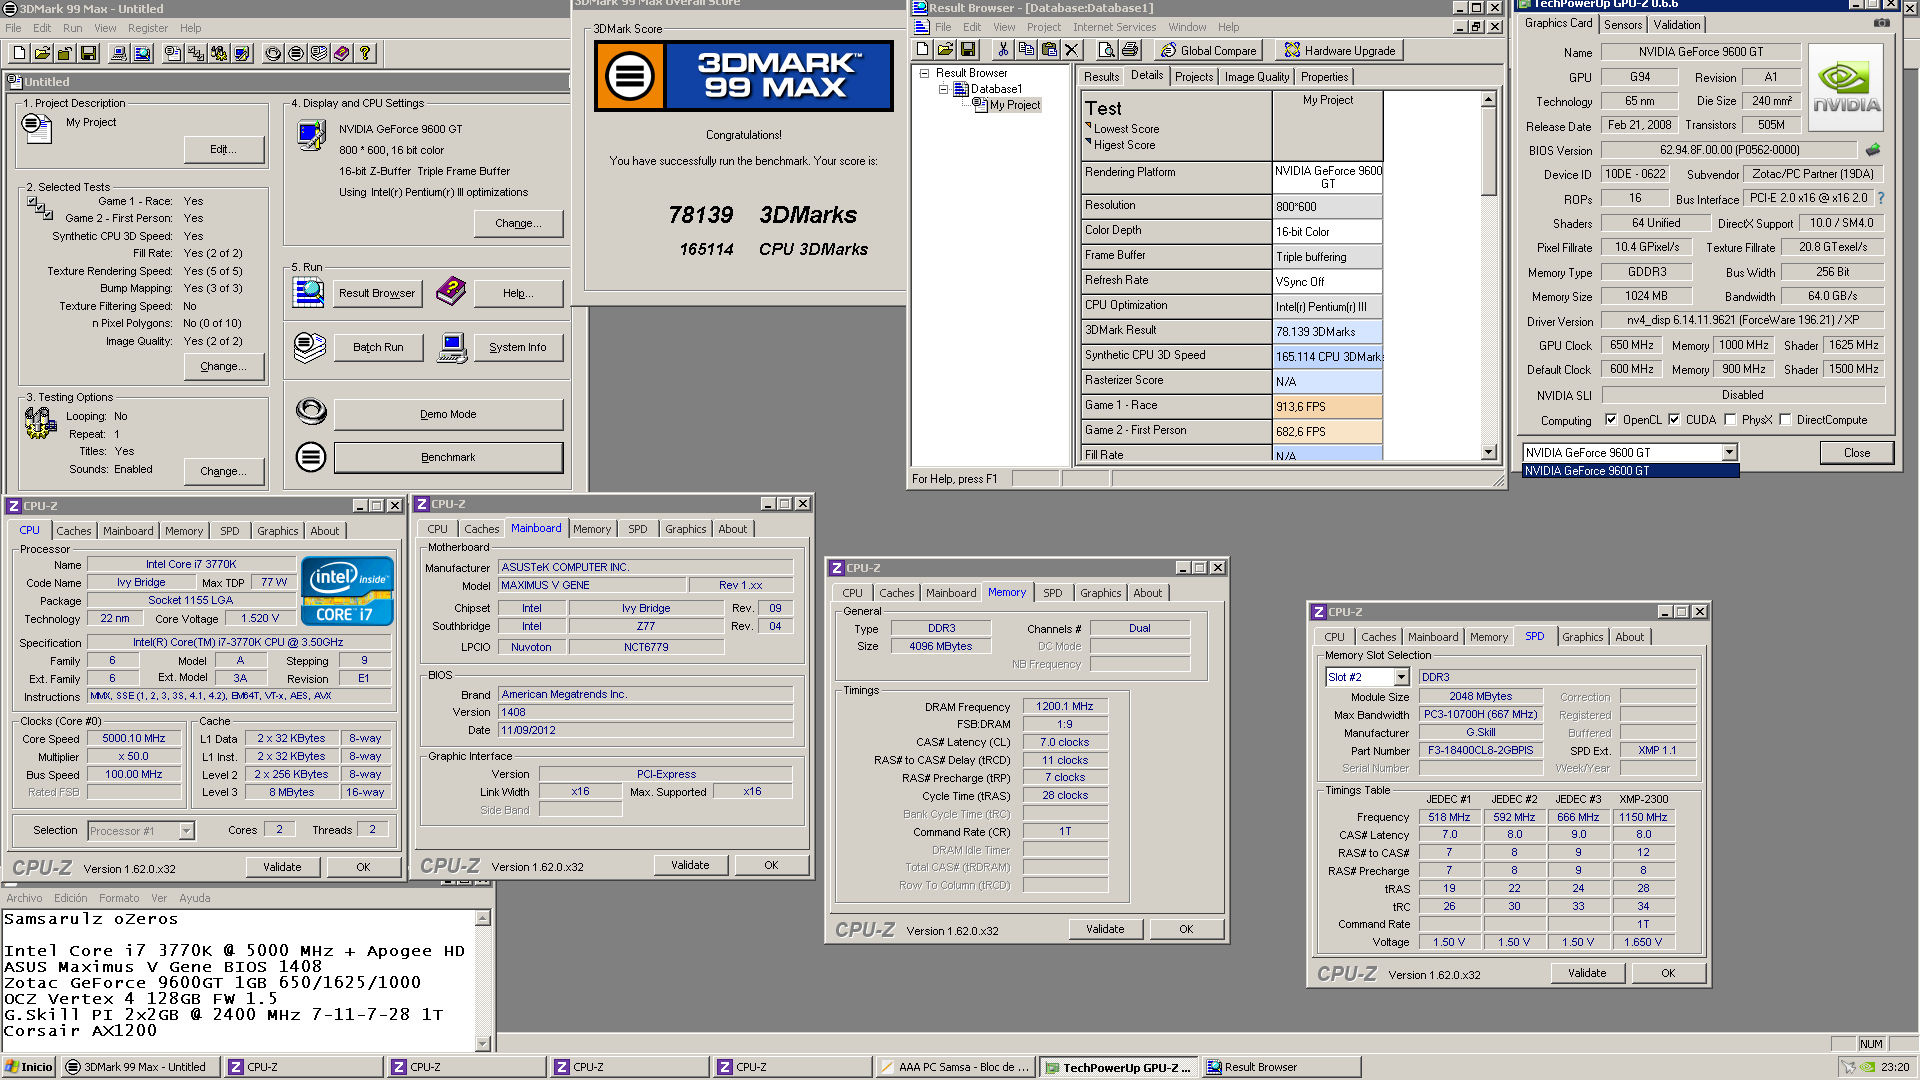Click System Info button in 3DMark
This screenshot has height=1080, width=1920.
click(x=518, y=347)
